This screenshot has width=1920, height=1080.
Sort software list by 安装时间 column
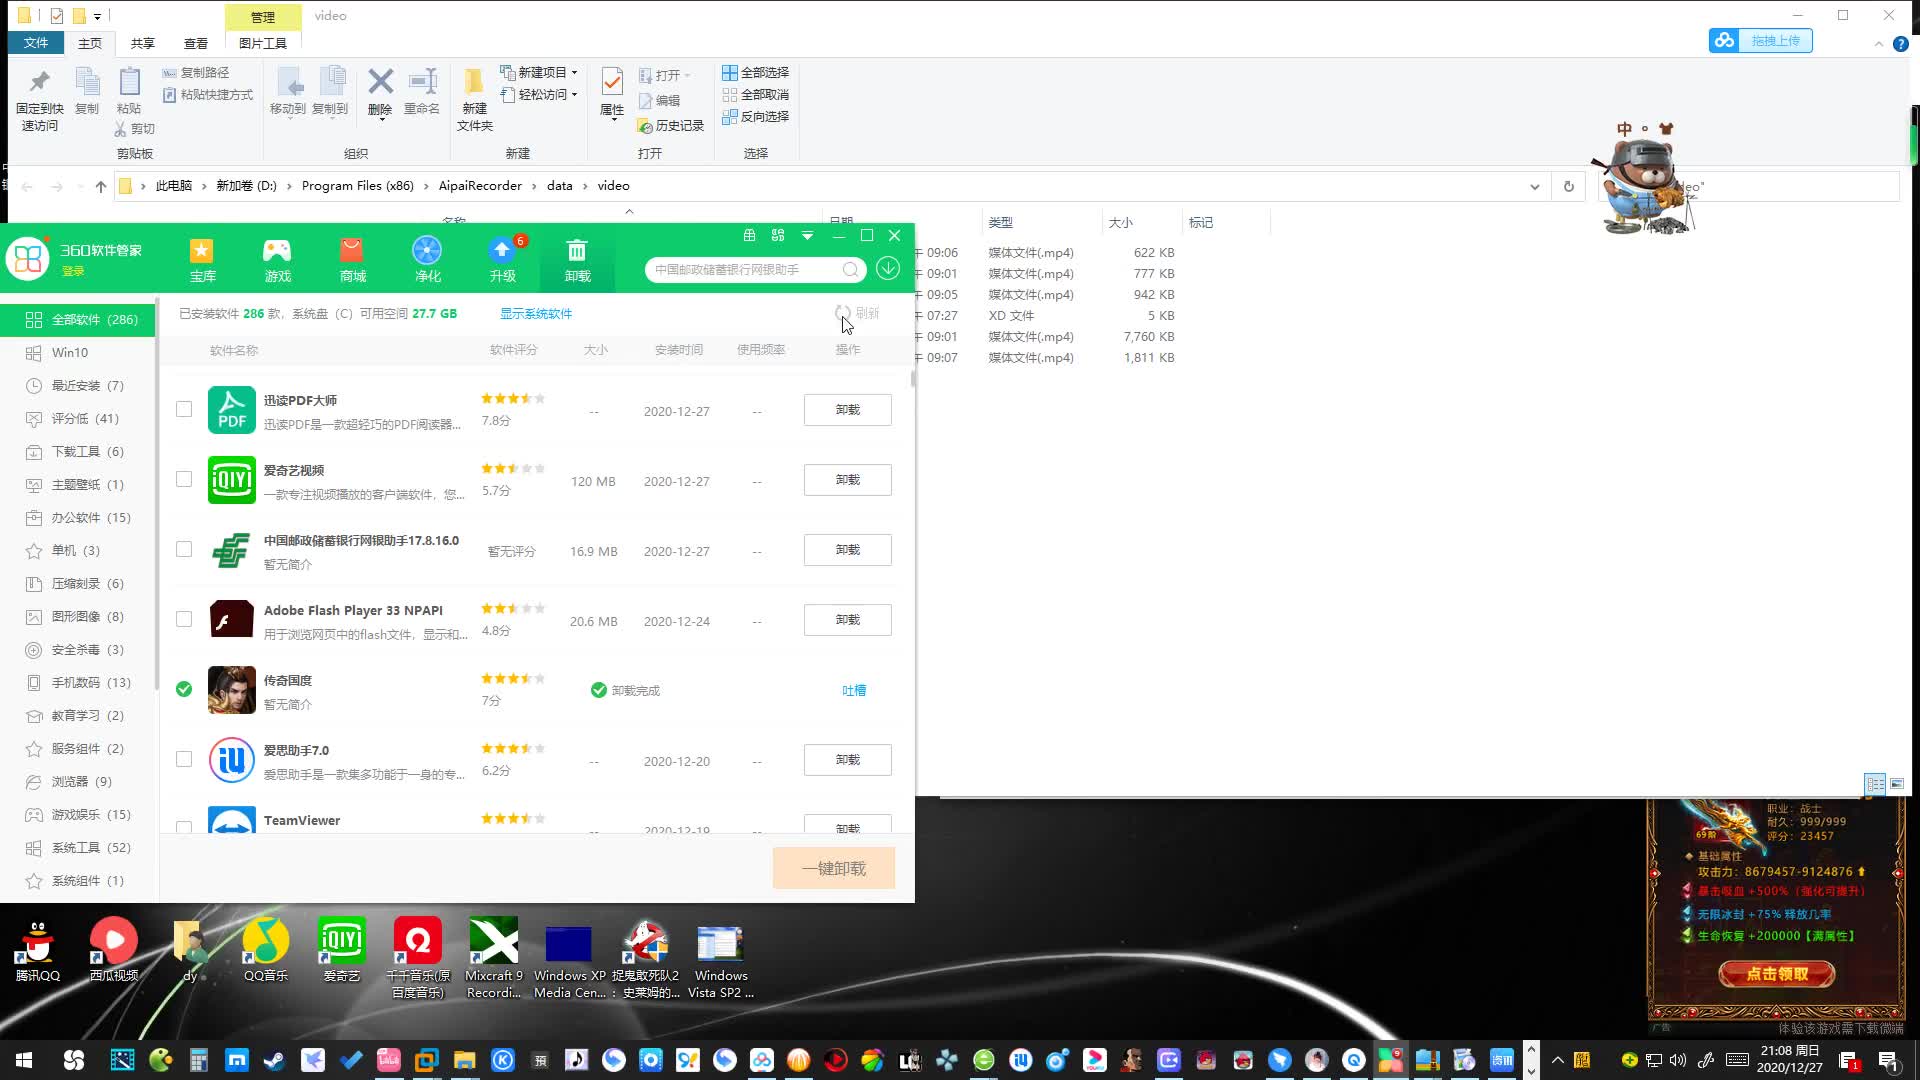click(678, 350)
